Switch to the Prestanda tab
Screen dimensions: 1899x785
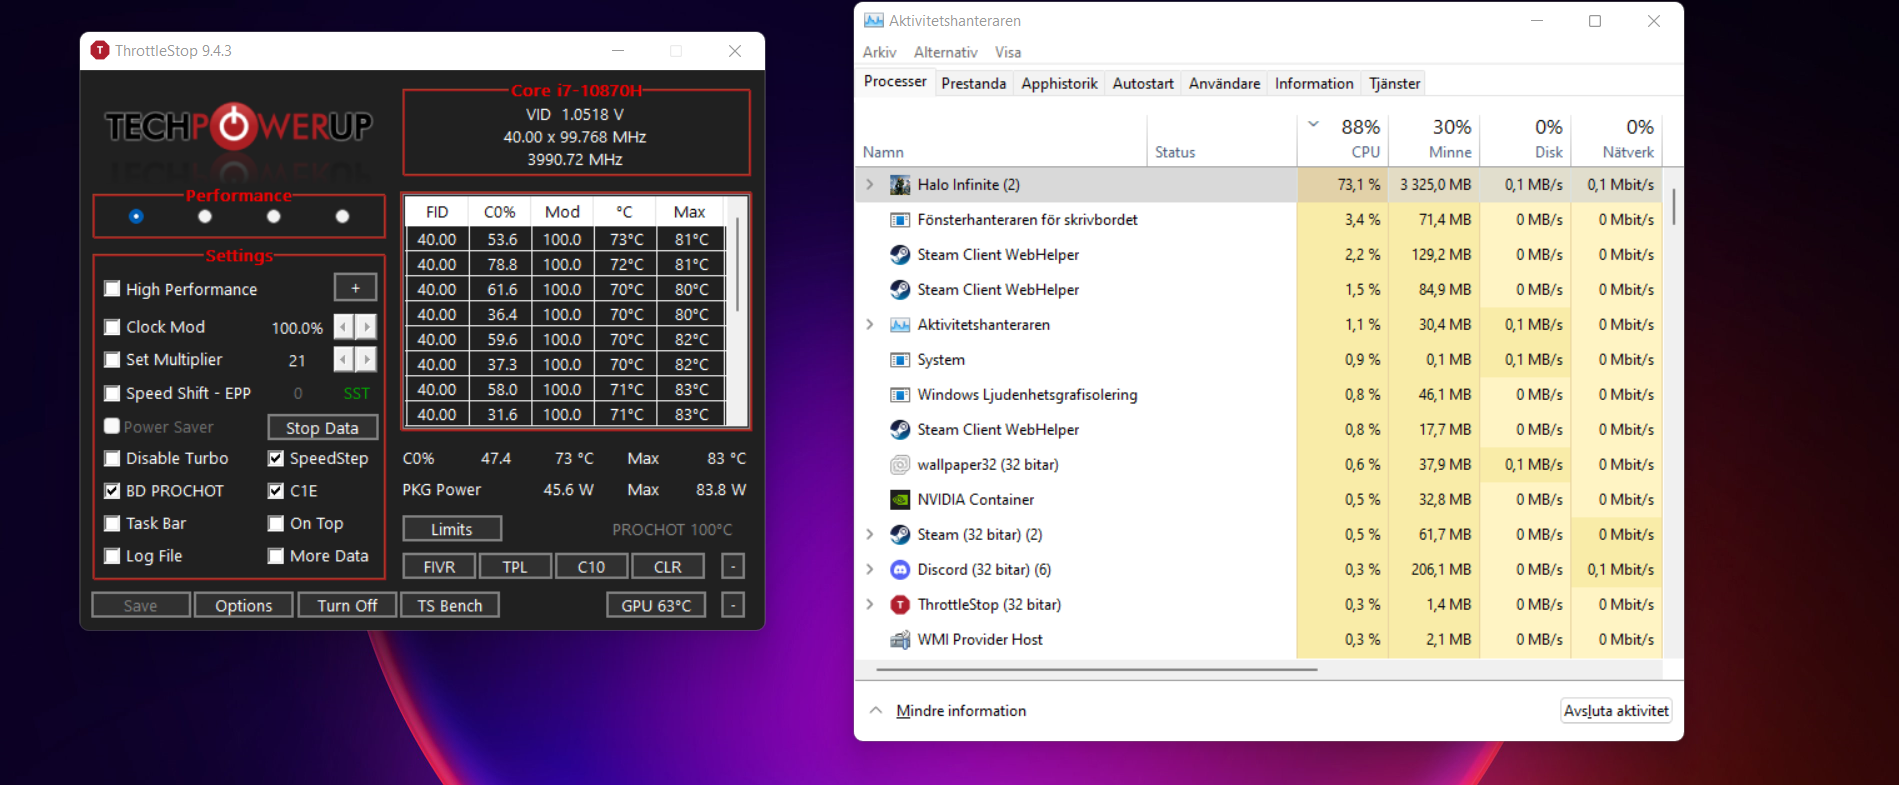coord(974,83)
